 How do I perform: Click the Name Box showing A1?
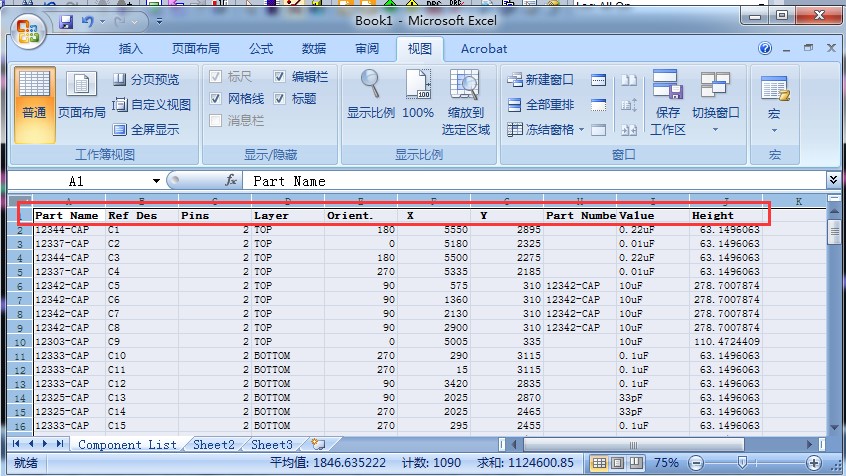coord(78,181)
